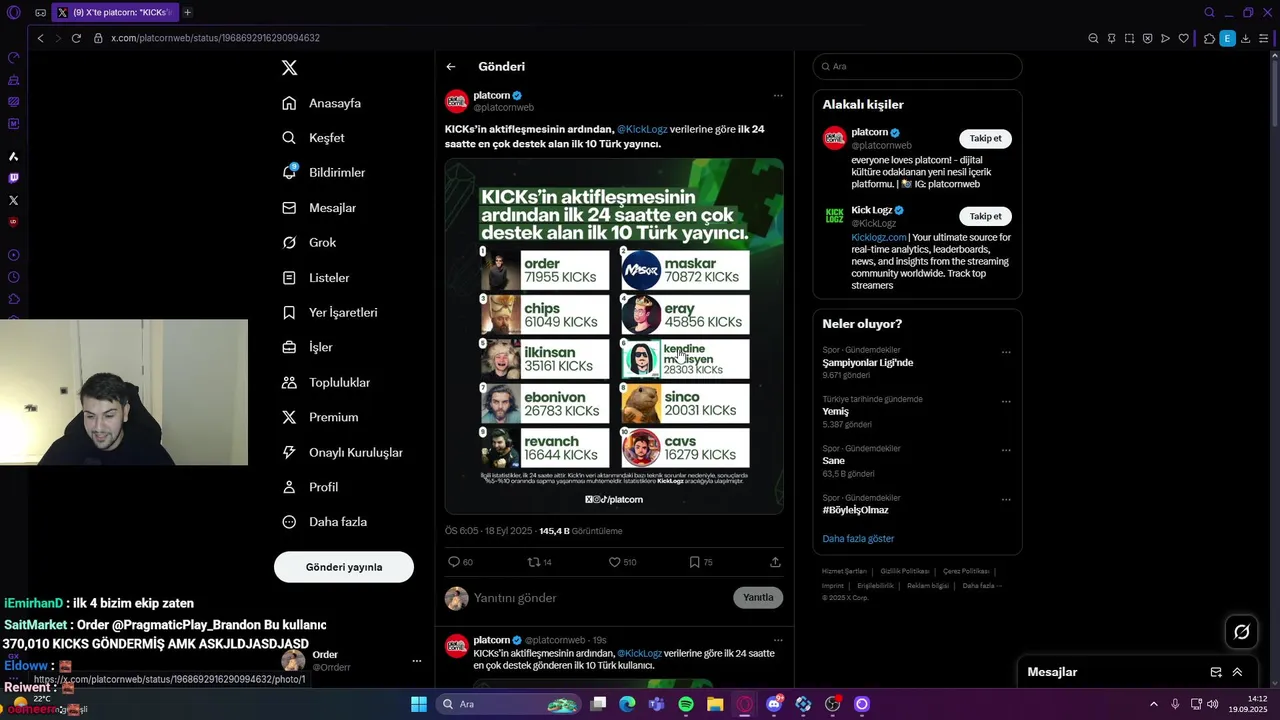This screenshot has height=720, width=1280.
Task: Click the Grok floating button
Action: pos(1242,632)
